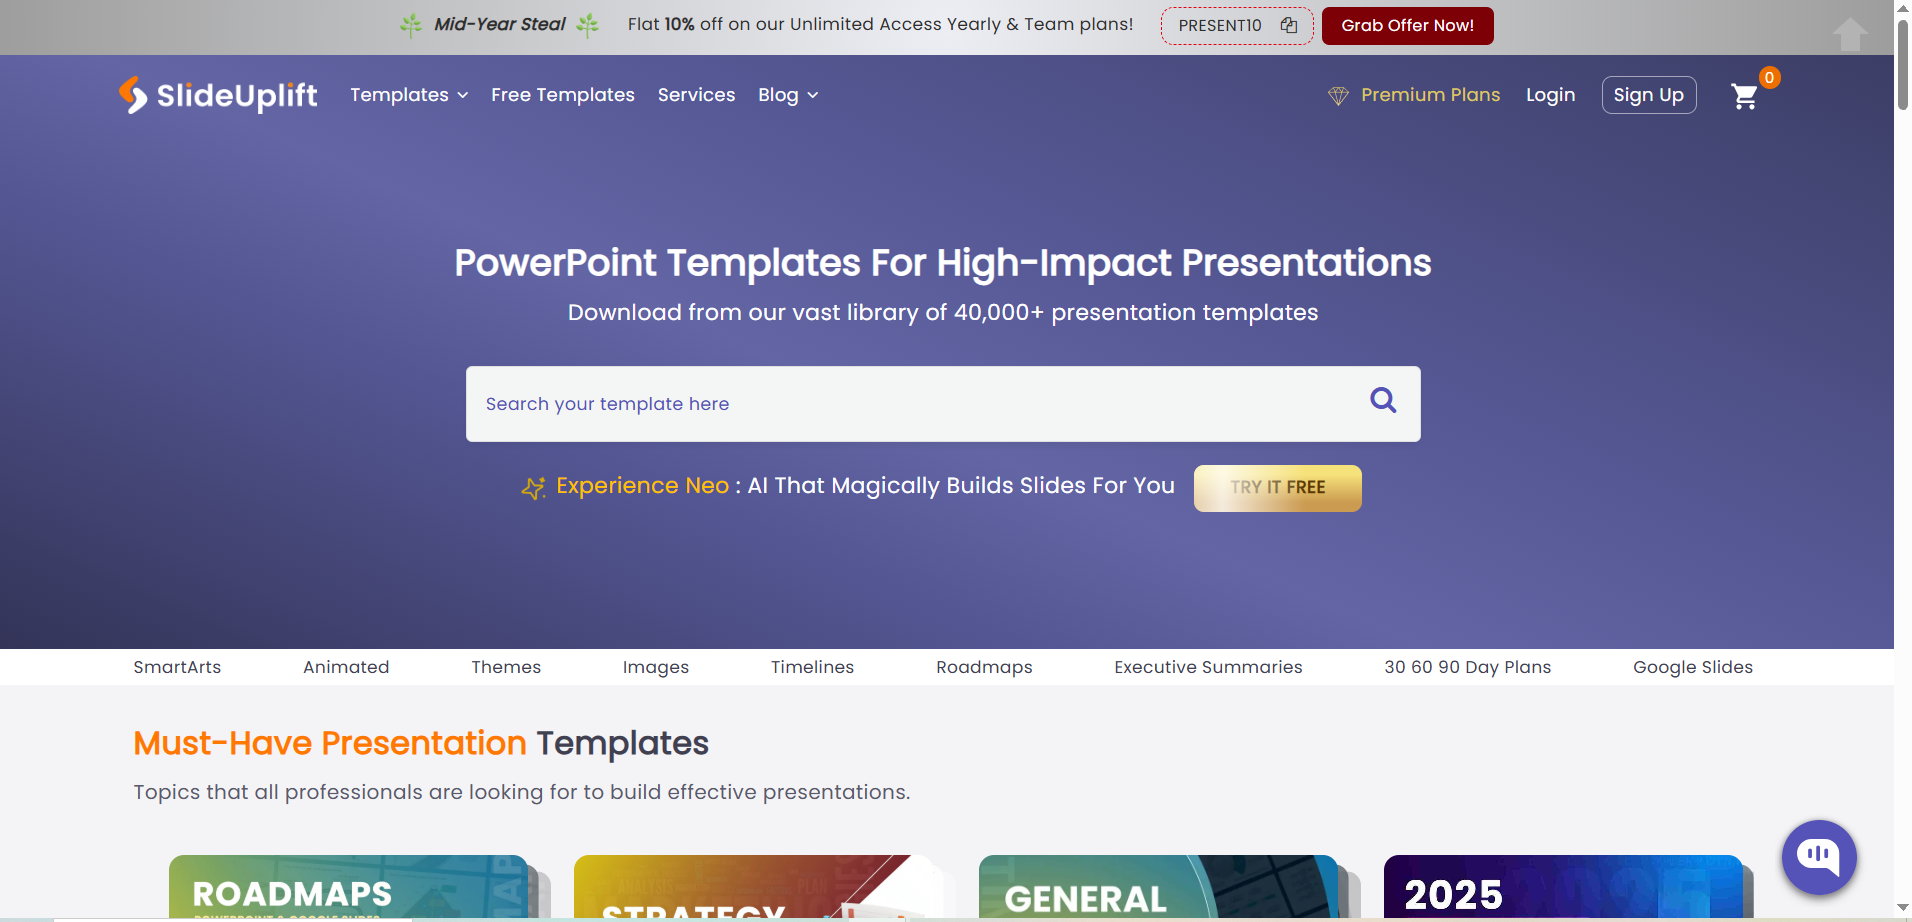The width and height of the screenshot is (1912, 922).
Task: Expand the Templates dropdown menu
Action: click(x=409, y=95)
